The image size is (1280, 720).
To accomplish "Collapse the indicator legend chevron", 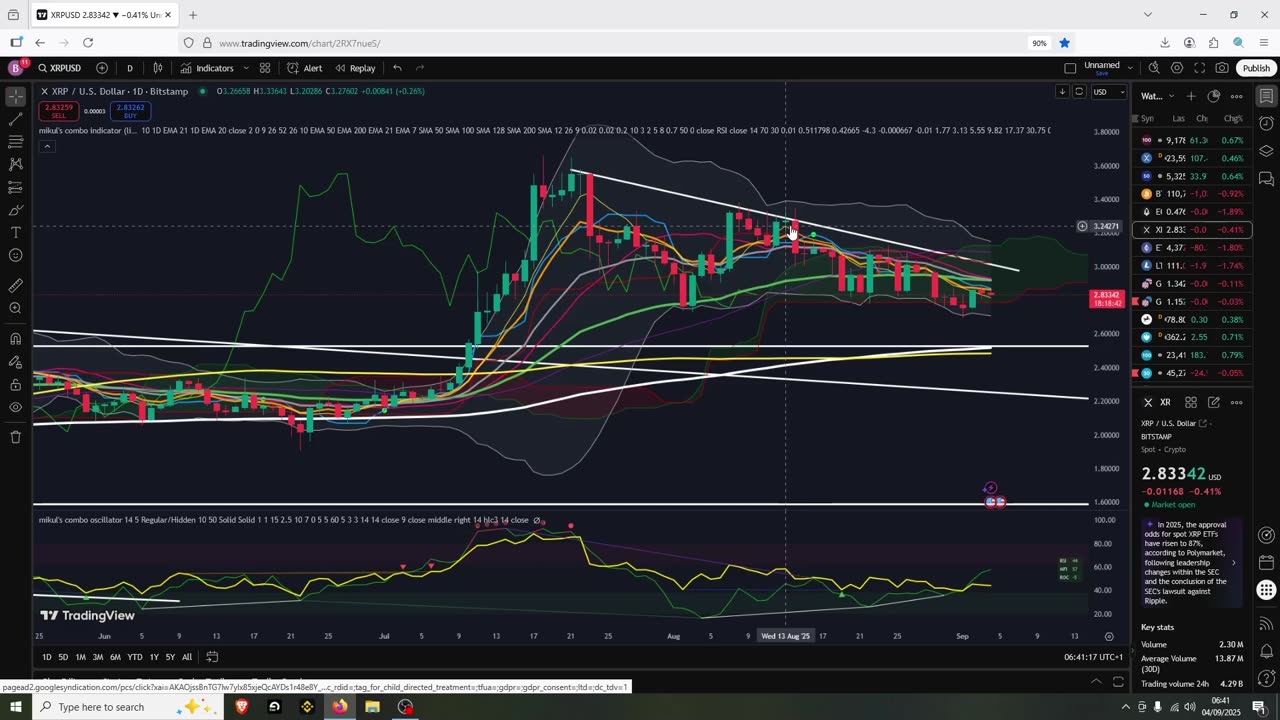I will point(46,146).
